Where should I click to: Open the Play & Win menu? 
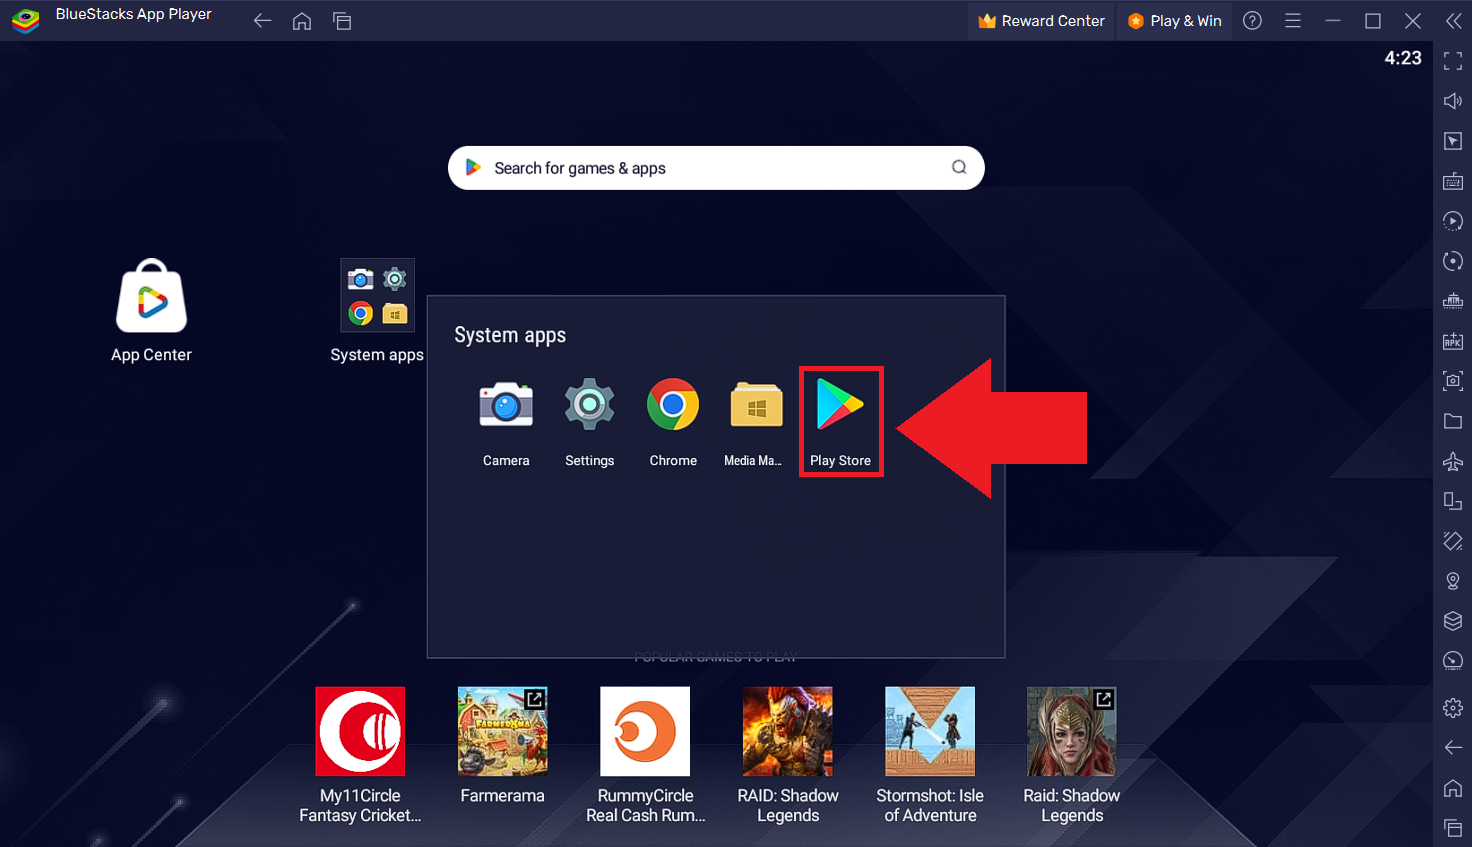[1174, 20]
